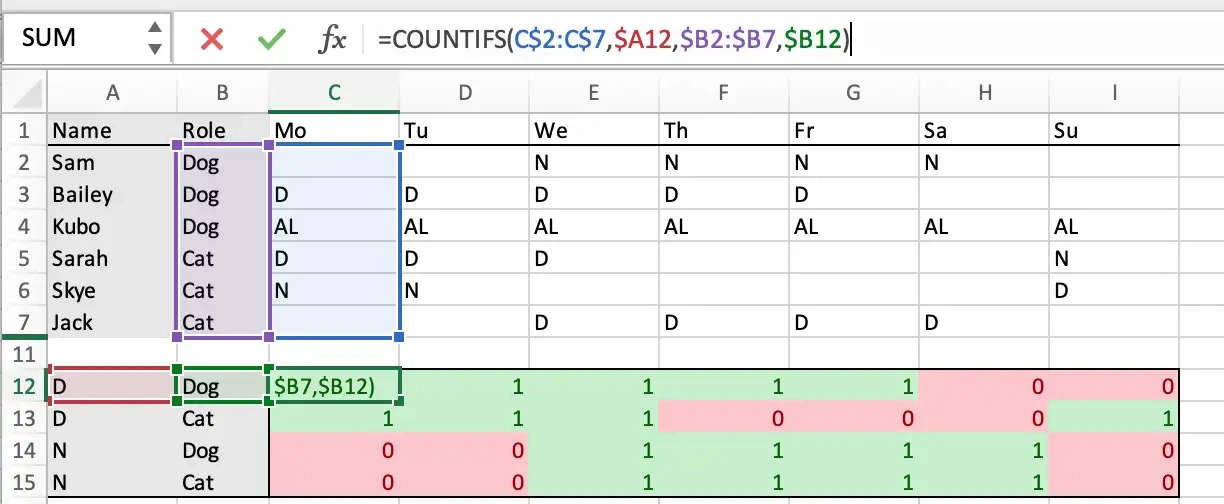This screenshot has height=504, width=1224.
Task: Click the D cell in row 12
Action: [x=112, y=386]
